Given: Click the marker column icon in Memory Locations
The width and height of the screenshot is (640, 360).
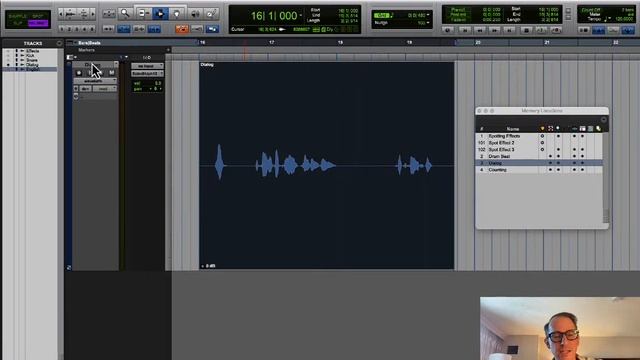Looking at the screenshot, I should pos(542,129).
